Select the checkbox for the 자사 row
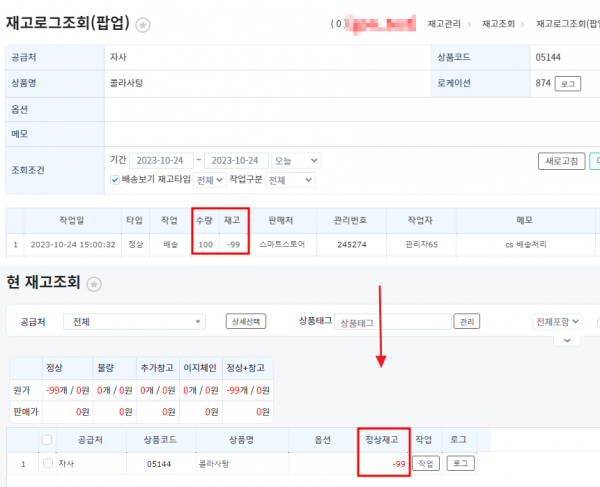The width and height of the screenshot is (600, 487). pyautogui.click(x=46, y=463)
